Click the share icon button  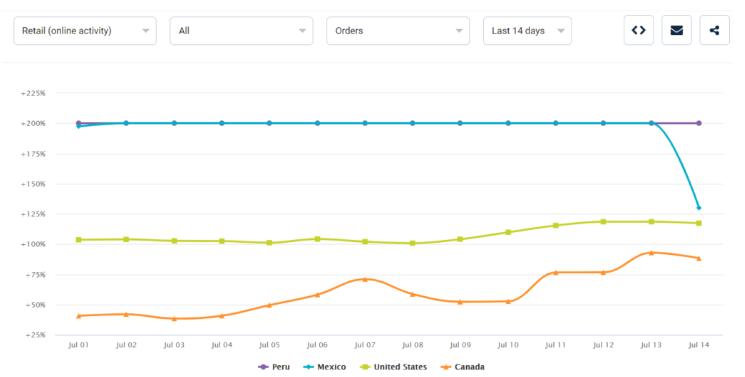(714, 30)
